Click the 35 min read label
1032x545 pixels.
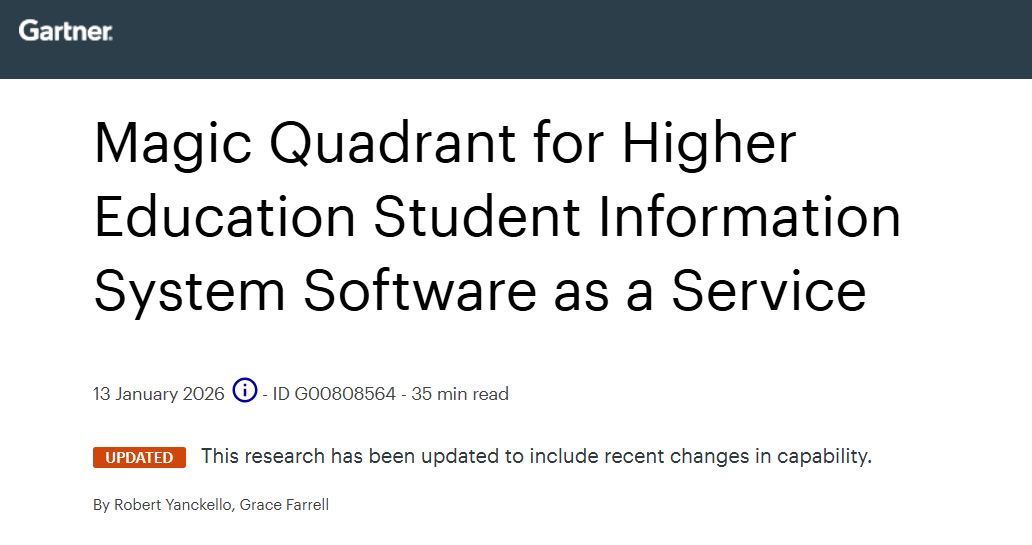point(460,394)
